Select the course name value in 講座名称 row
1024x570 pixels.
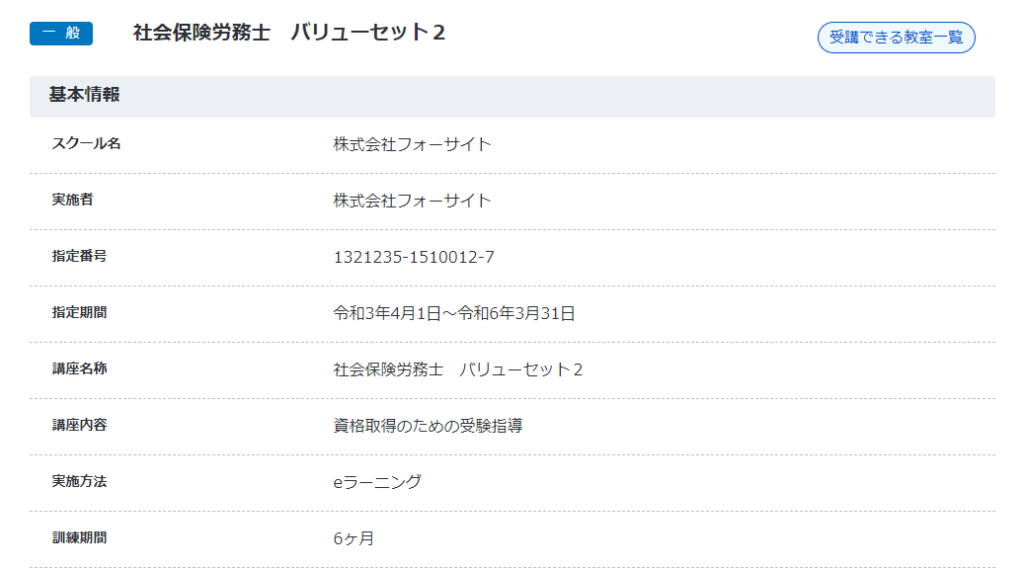[x=458, y=370]
